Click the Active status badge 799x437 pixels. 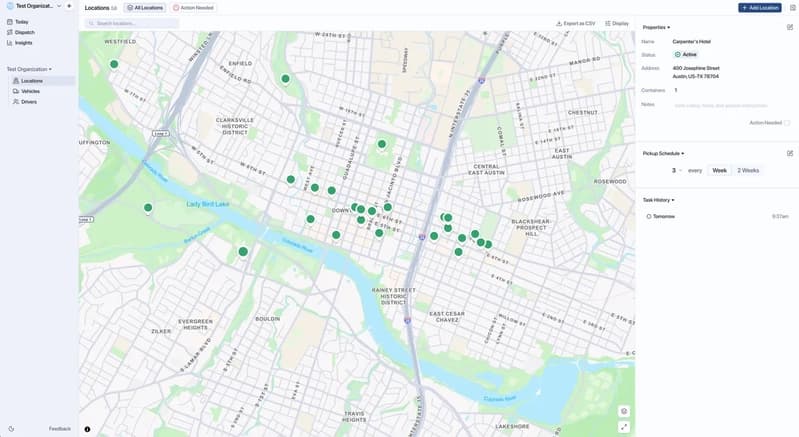pos(685,54)
